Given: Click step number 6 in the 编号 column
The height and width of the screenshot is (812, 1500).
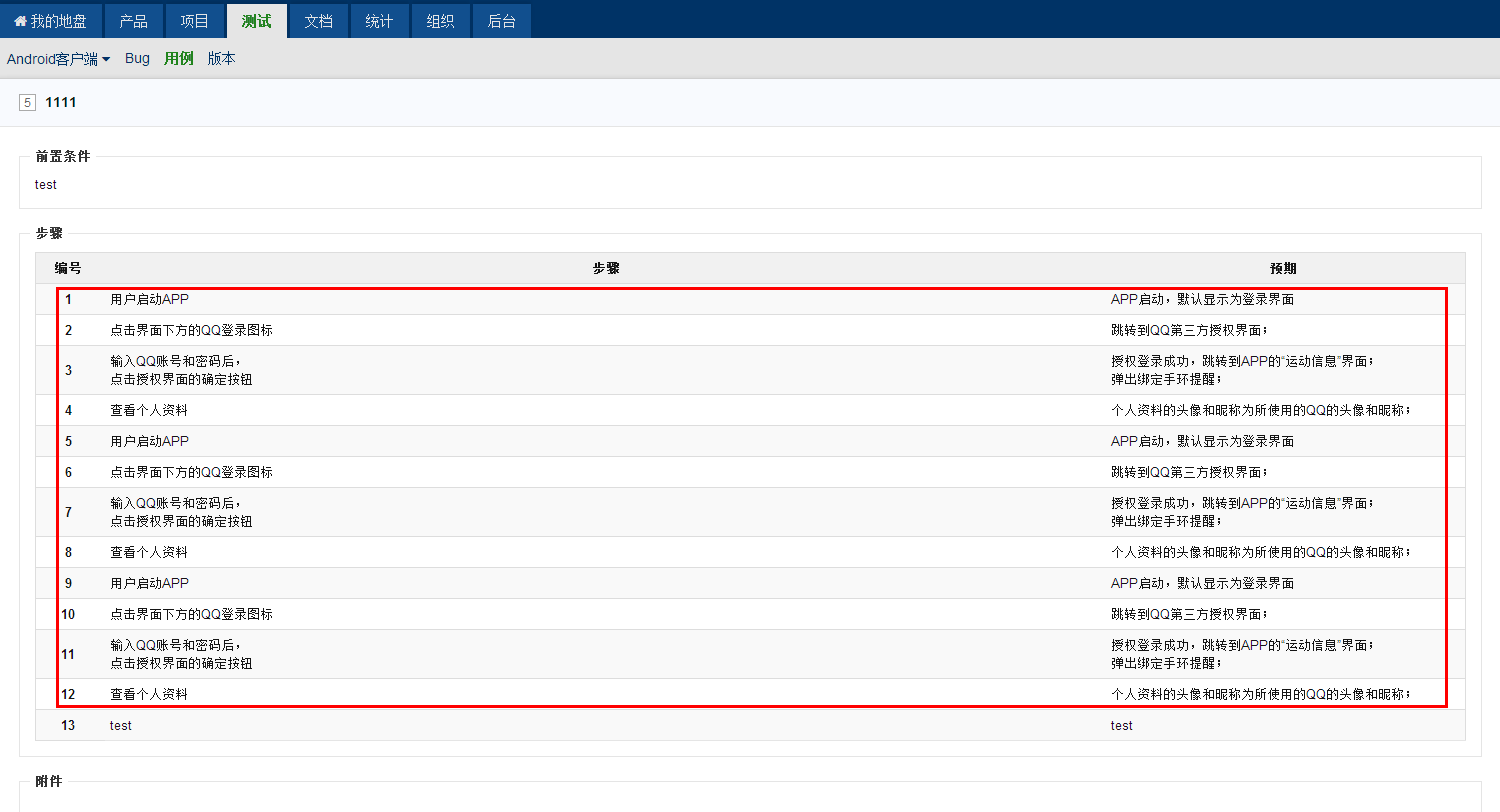Looking at the screenshot, I should click(x=68, y=472).
